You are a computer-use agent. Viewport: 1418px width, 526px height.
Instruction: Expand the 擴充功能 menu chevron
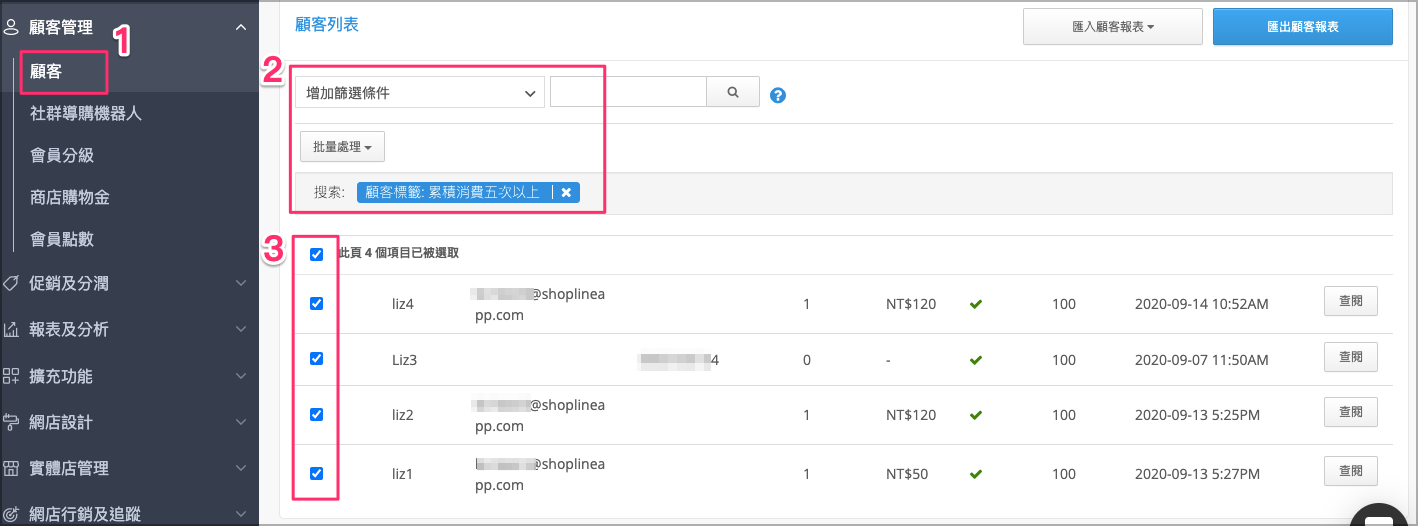click(x=240, y=376)
